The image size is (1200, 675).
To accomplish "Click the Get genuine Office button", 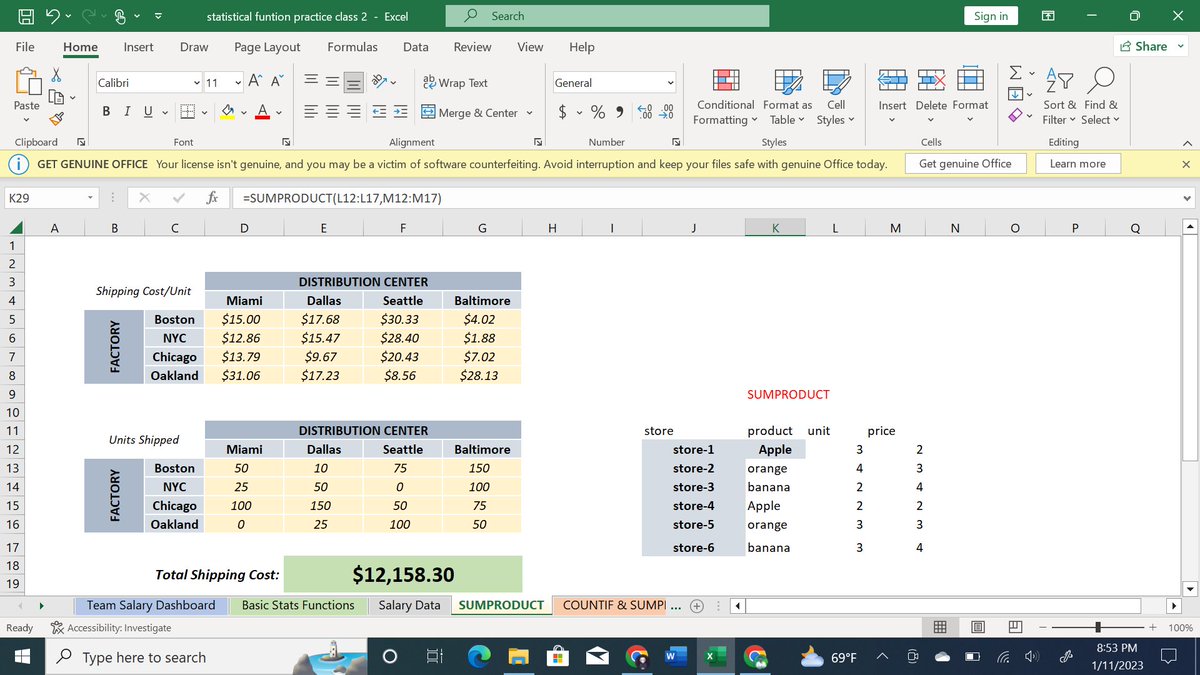I will coord(965,163).
